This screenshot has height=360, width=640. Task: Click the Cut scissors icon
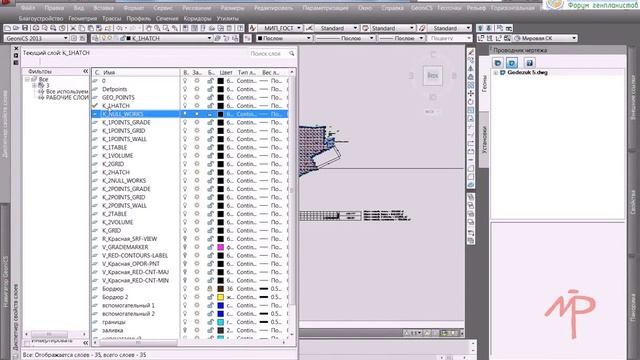pos(73,28)
